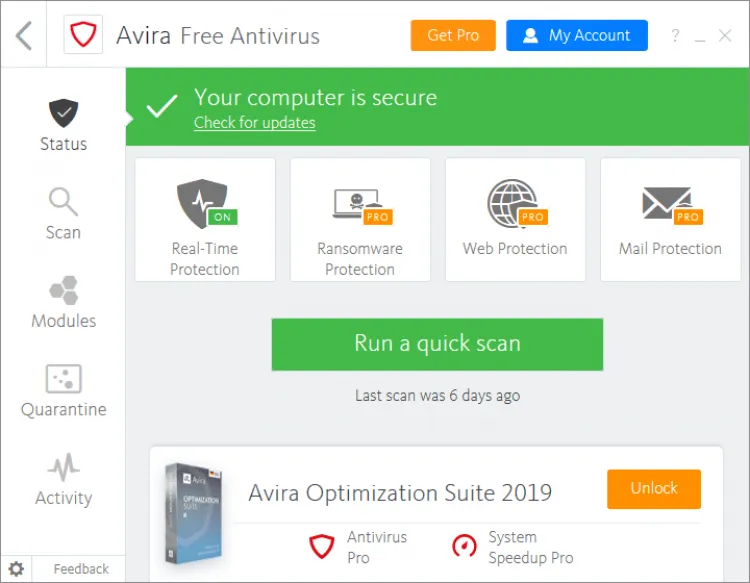Screen dimensions: 750x583
Task: Select the Web Protection PRO tile
Action: [x=515, y=220]
